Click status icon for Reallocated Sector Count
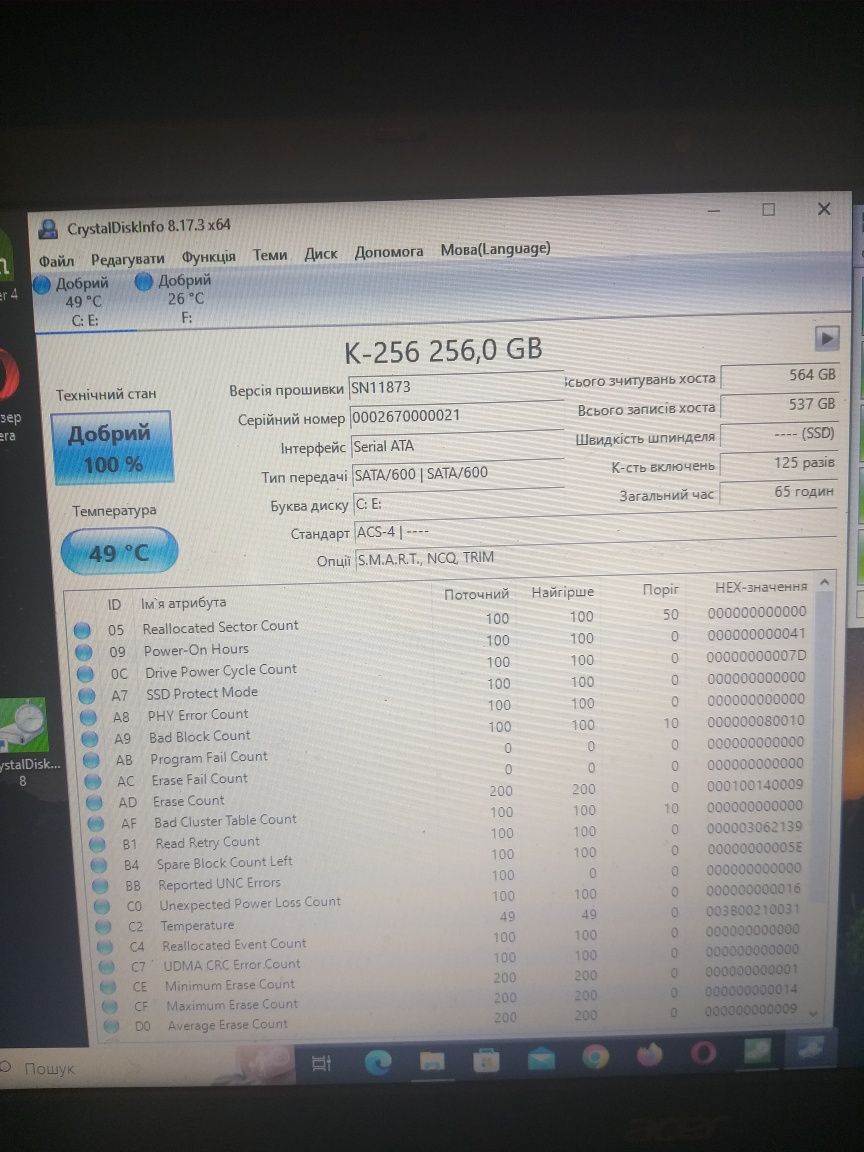Viewport: 864px width, 1152px height. pyautogui.click(x=82, y=630)
